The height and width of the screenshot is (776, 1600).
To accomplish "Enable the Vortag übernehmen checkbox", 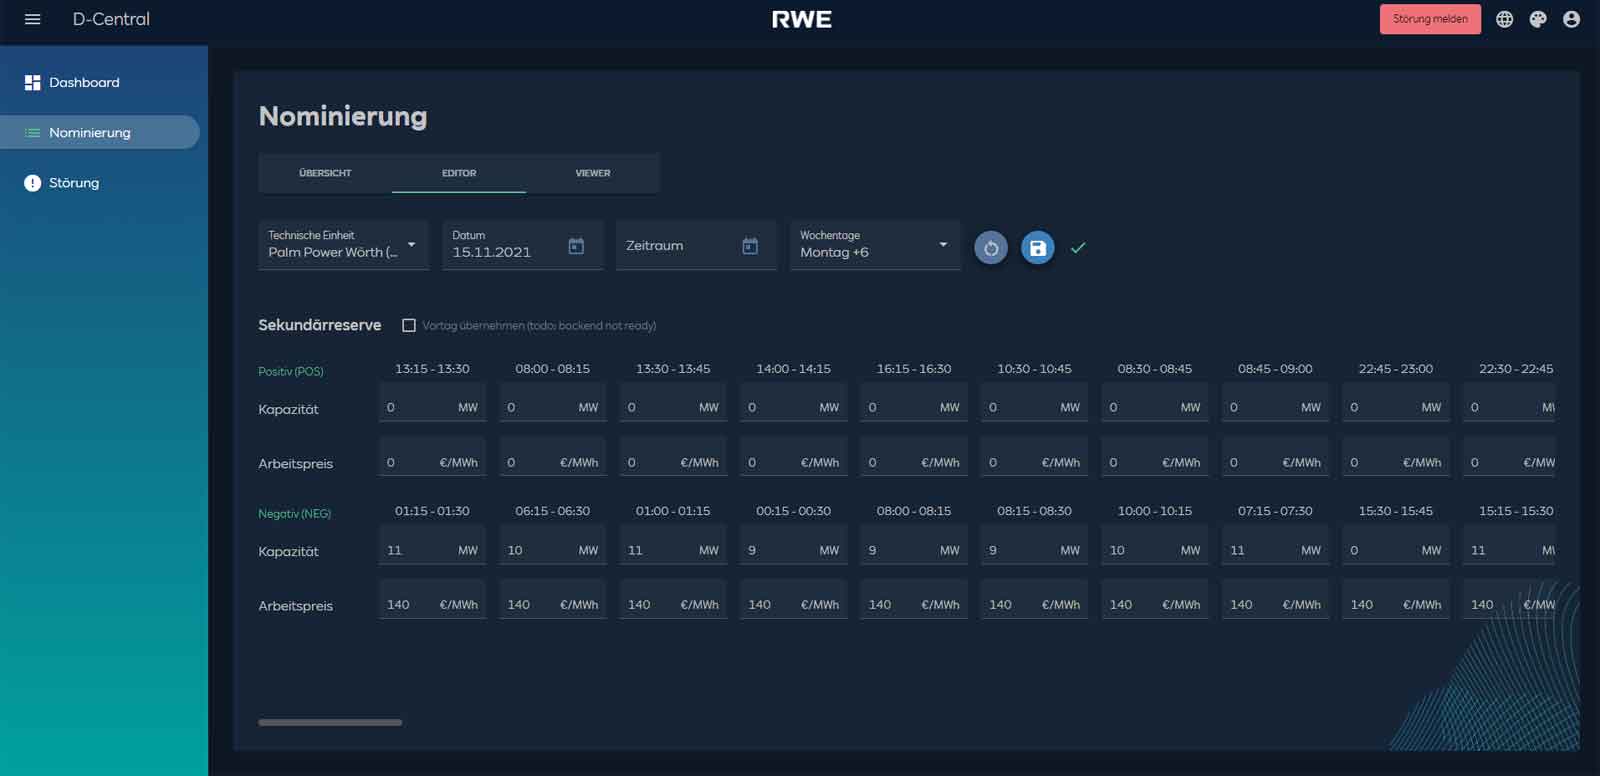I will 409,325.
